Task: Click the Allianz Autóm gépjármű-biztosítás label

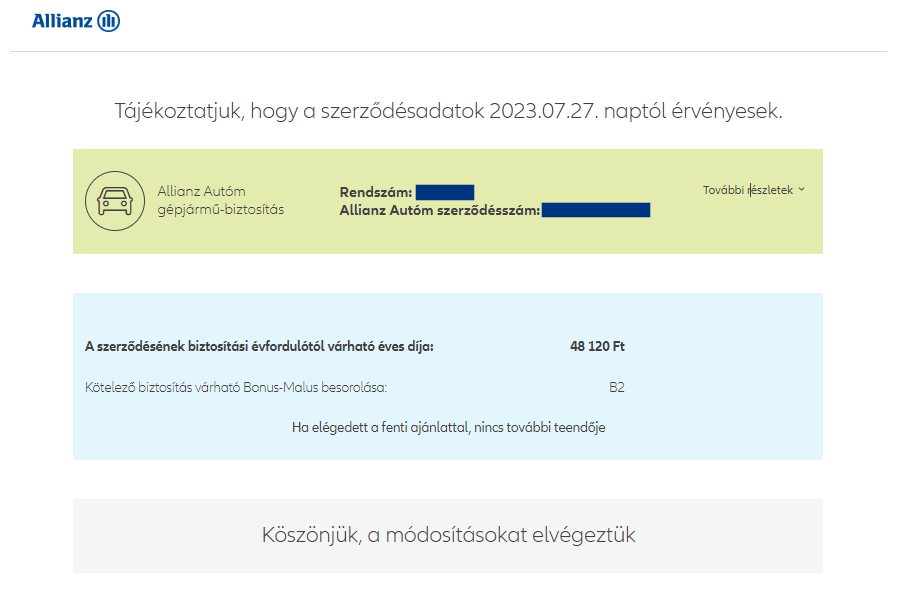Action: 220,200
